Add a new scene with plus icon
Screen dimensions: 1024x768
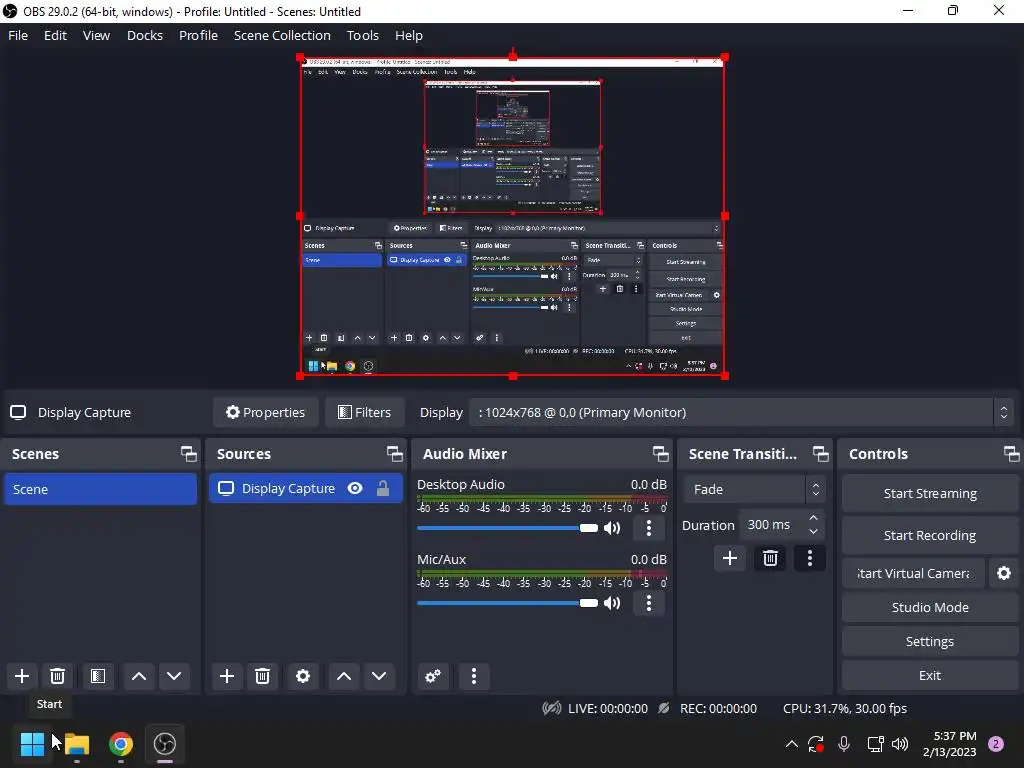[x=22, y=676]
